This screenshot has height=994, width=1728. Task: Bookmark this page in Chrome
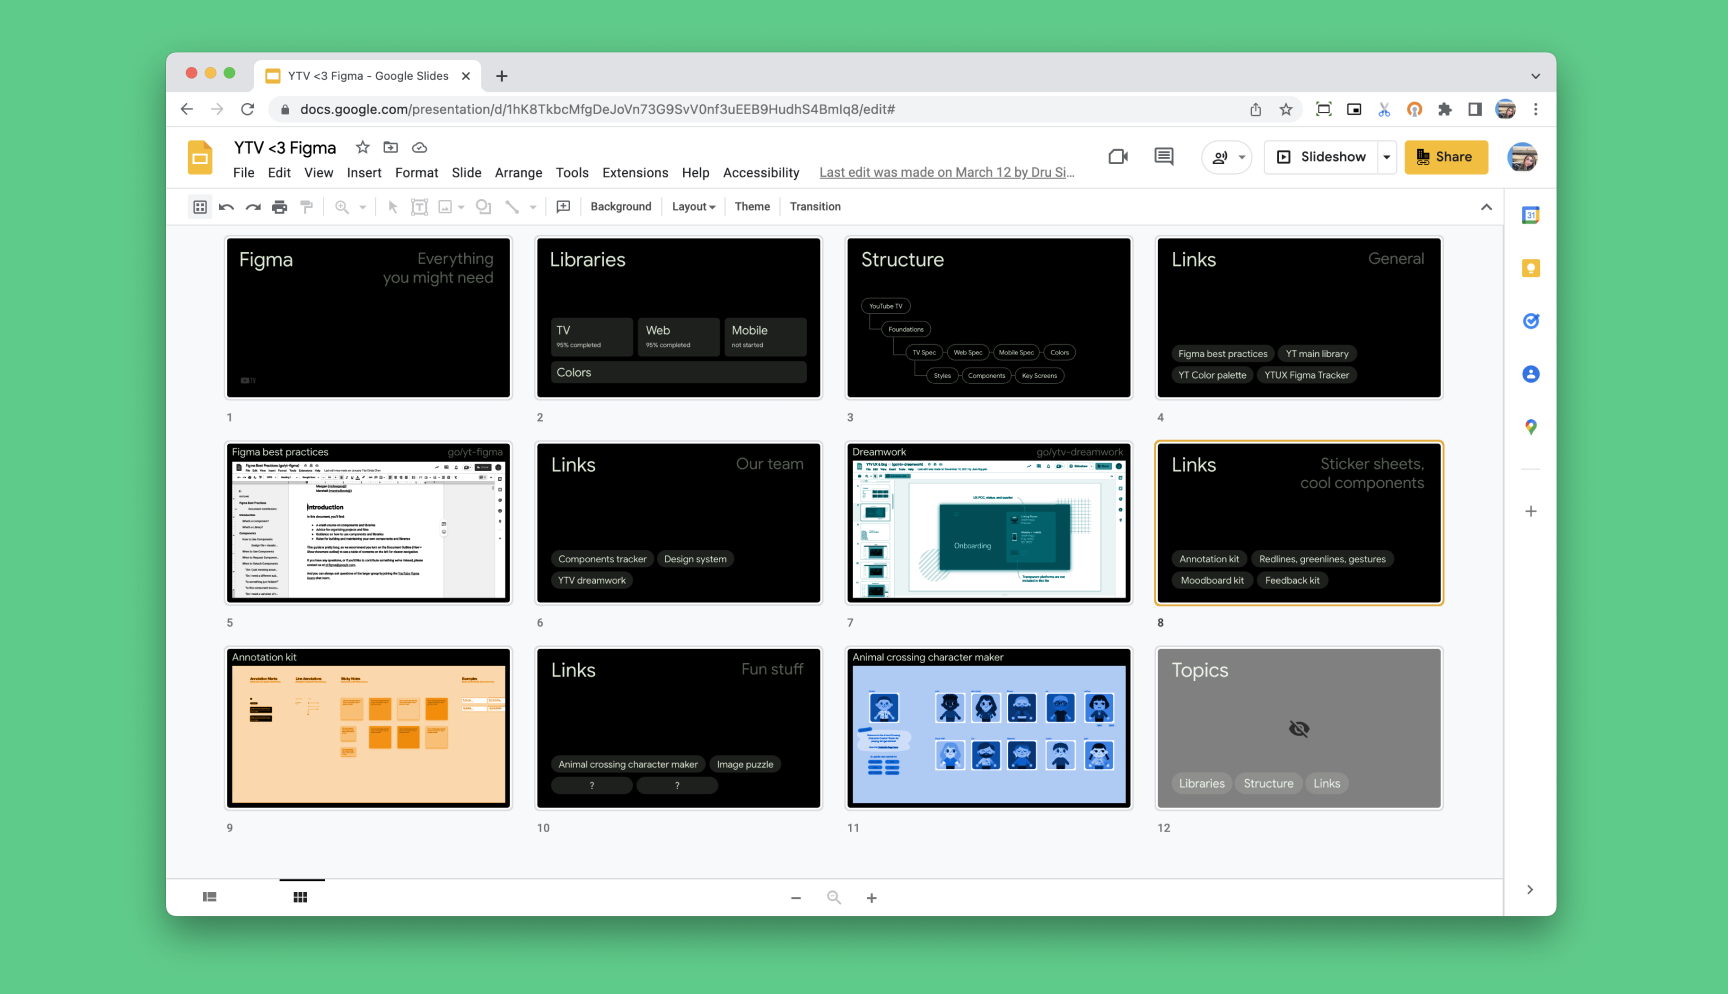click(x=1286, y=110)
